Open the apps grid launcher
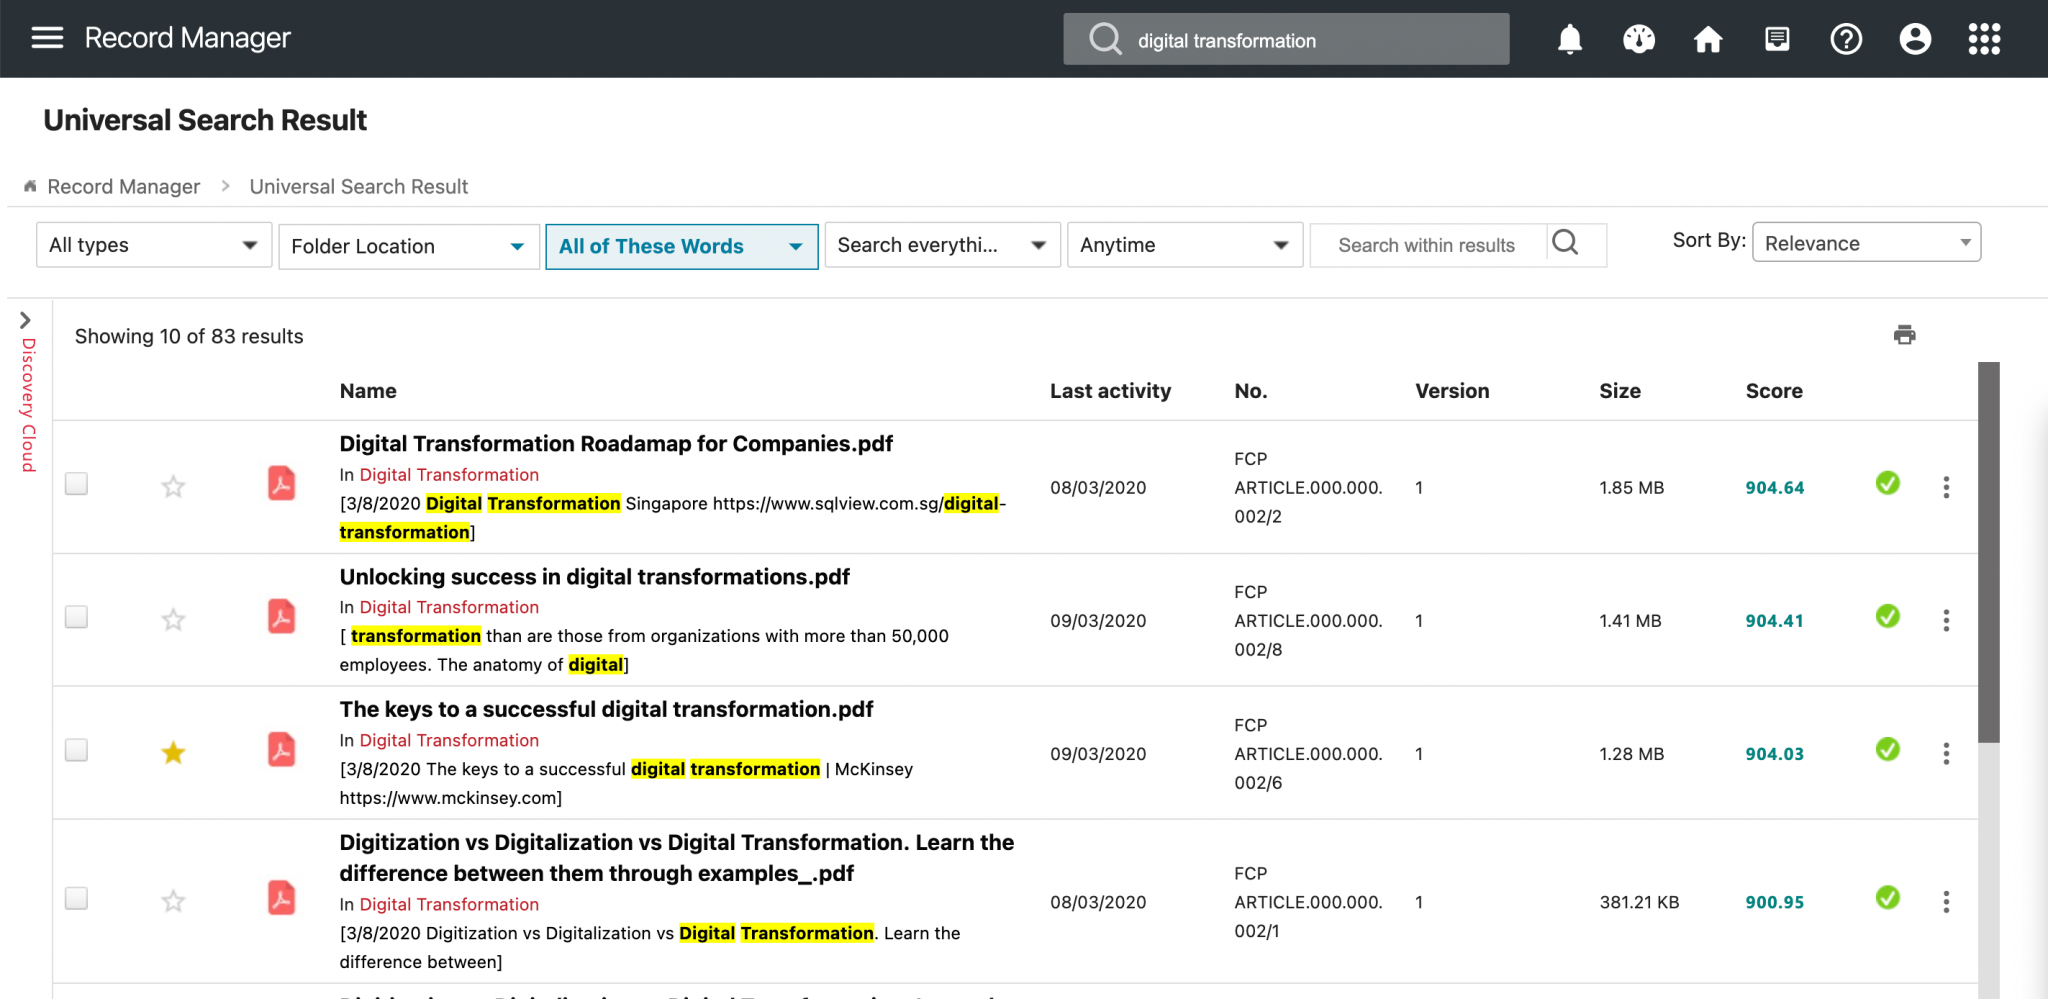Image resolution: width=2048 pixels, height=999 pixels. pyautogui.click(x=1983, y=39)
